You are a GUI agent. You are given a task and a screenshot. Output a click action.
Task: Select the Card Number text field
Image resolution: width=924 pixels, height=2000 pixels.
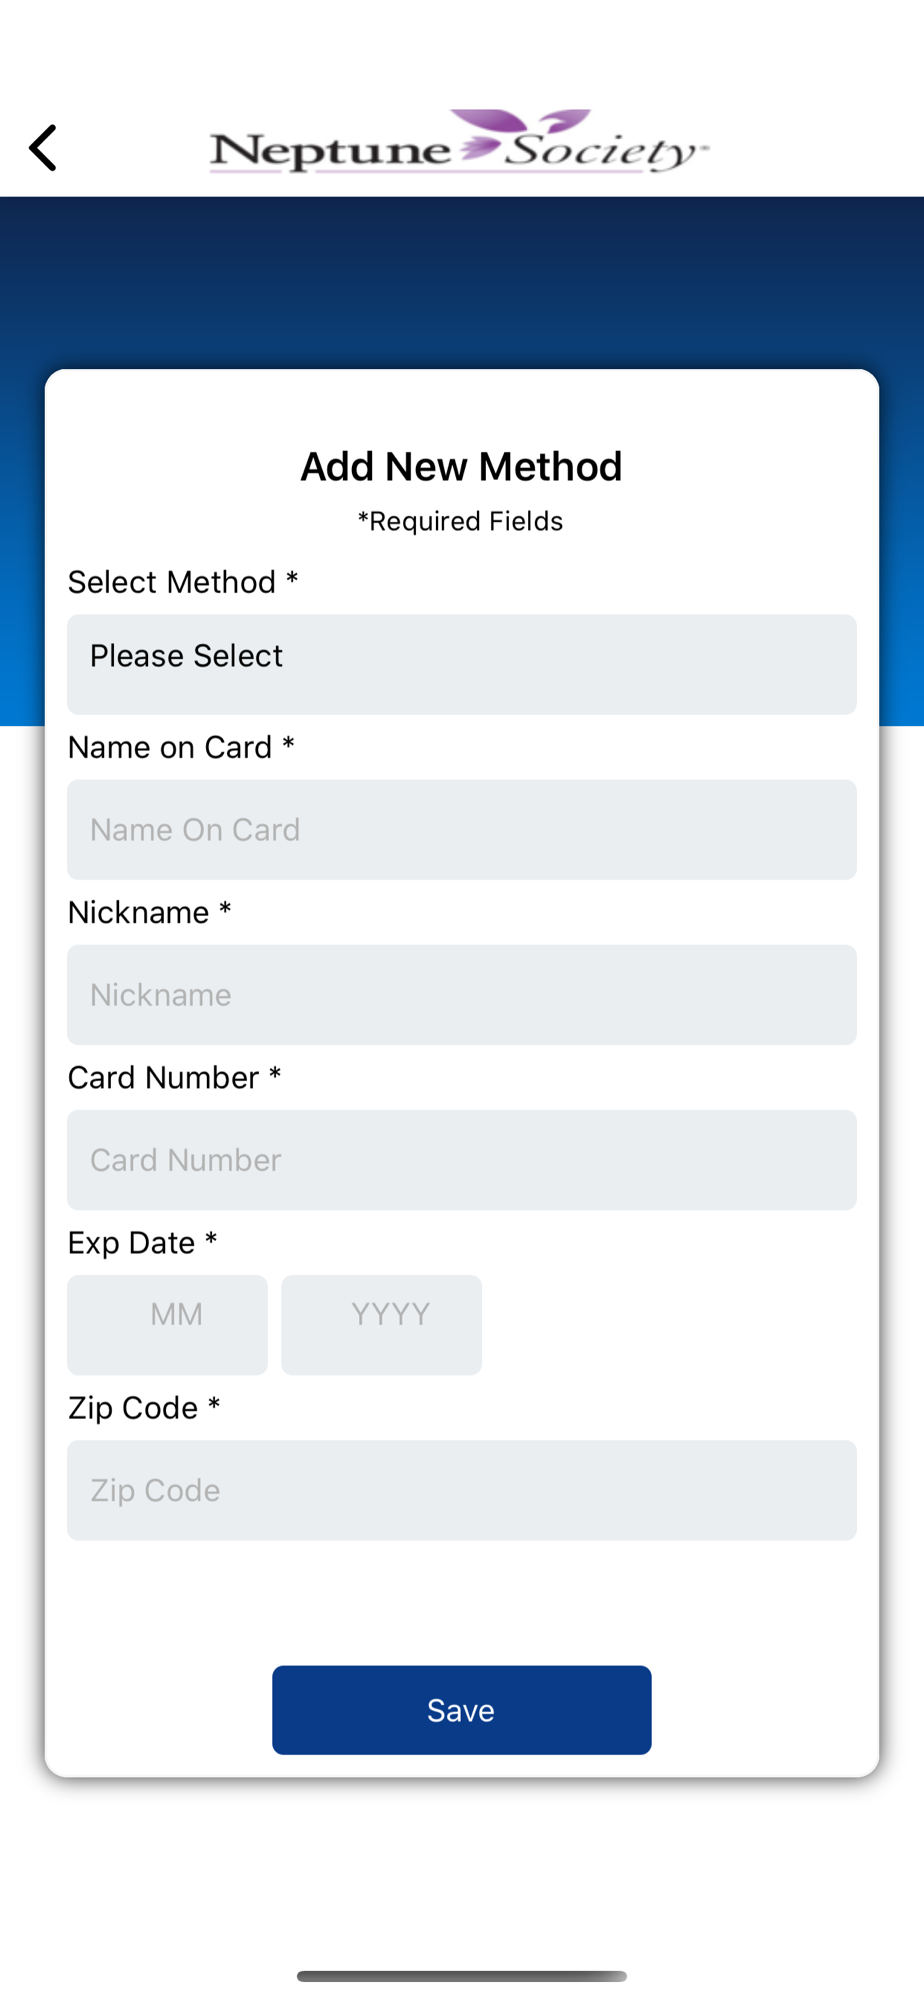tap(462, 1159)
